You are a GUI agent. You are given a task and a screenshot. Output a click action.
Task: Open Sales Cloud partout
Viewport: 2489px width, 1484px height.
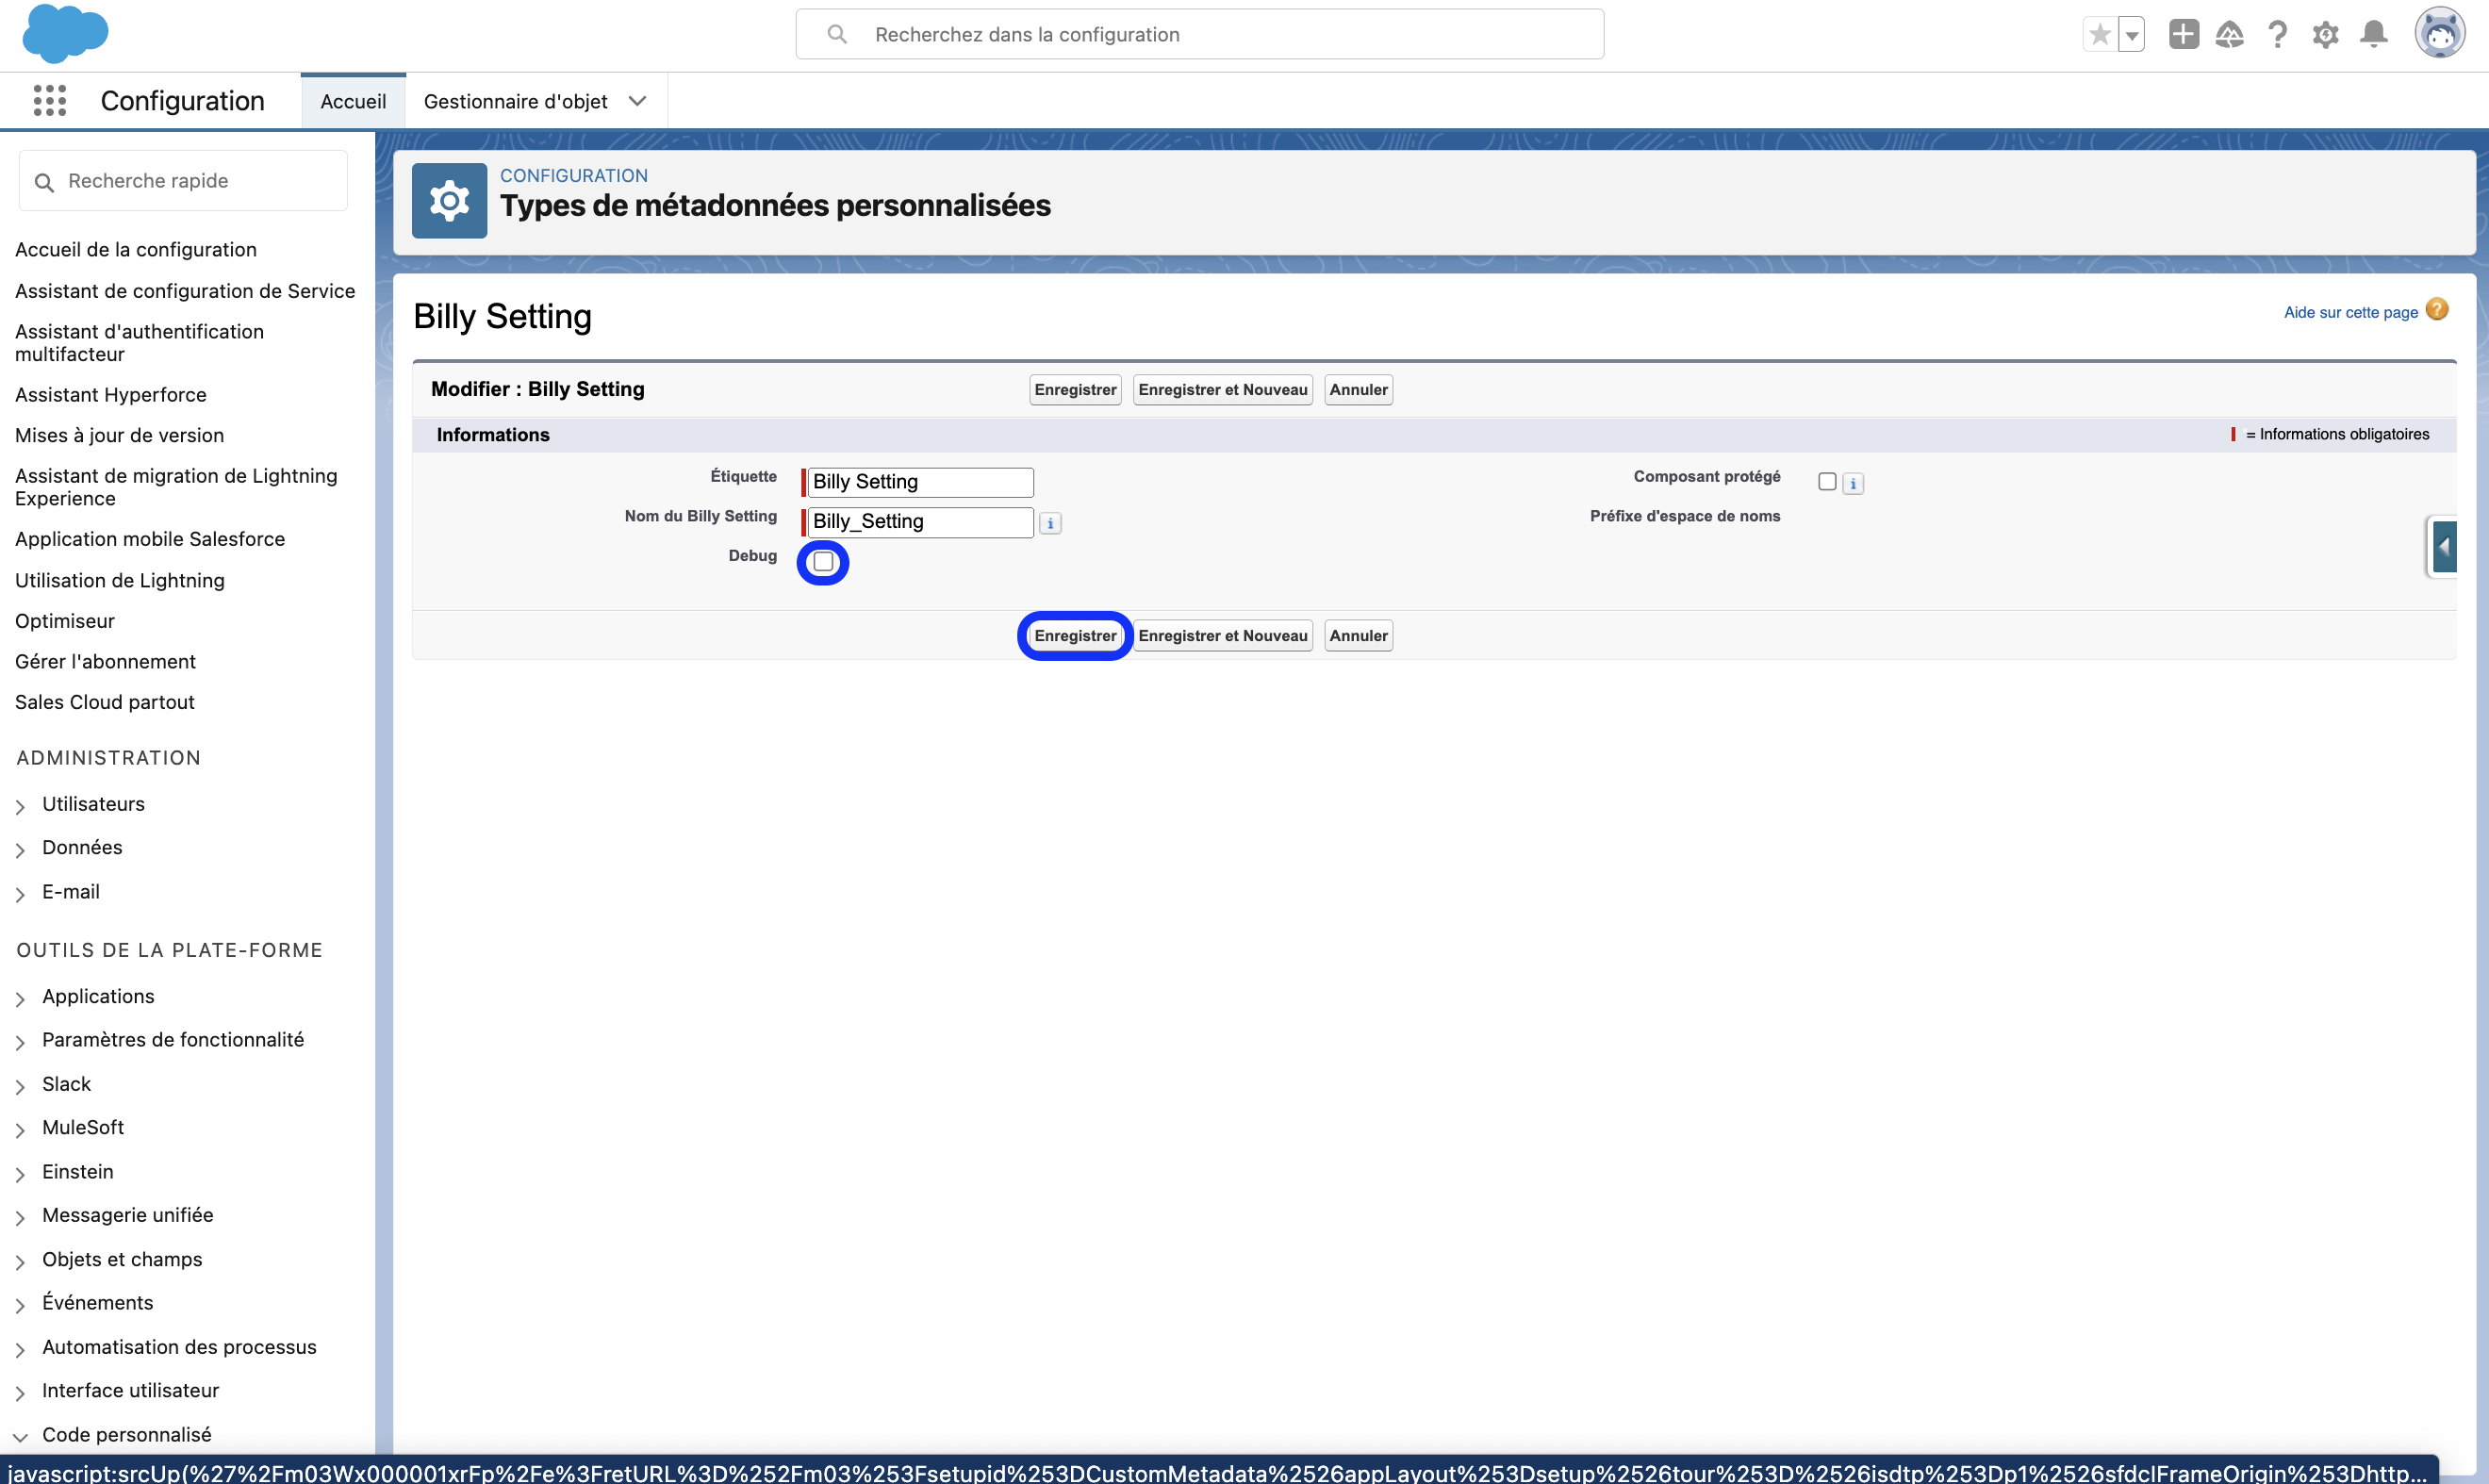105,702
